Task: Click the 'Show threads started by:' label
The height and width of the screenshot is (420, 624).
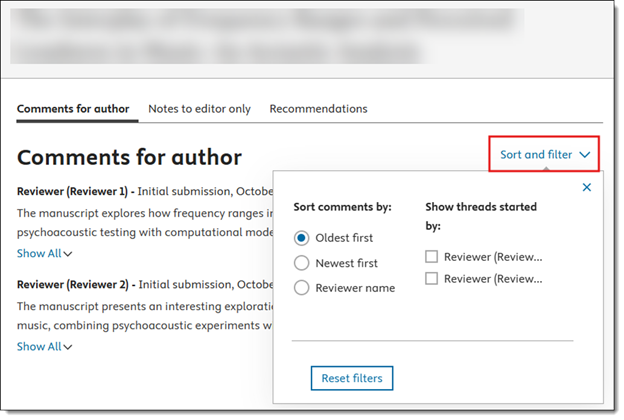Action: click(481, 215)
